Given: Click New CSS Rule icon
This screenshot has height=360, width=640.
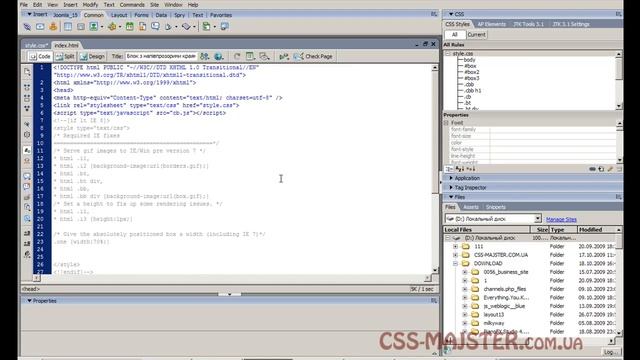Looking at the screenshot, I should click(x=601, y=169).
